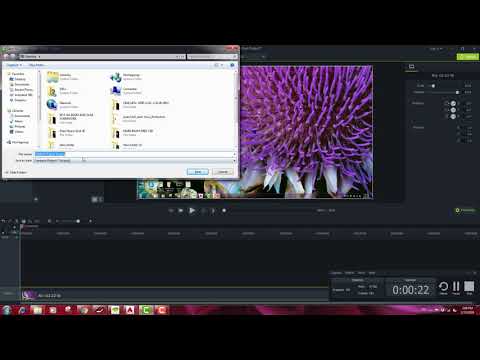Select Recent Places in navigation pane

(x=21, y=90)
